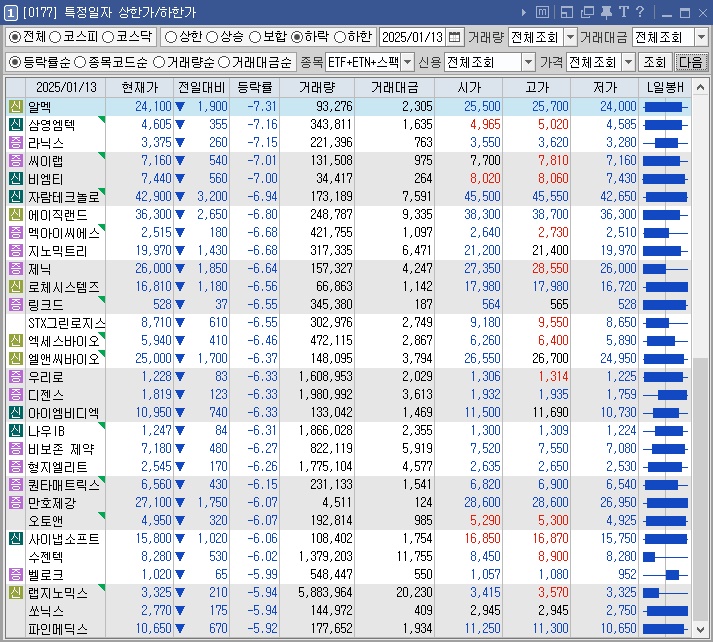Open the 거래량 전체조회 dropdown
The width and height of the screenshot is (713, 642).
pyautogui.click(x=570, y=37)
